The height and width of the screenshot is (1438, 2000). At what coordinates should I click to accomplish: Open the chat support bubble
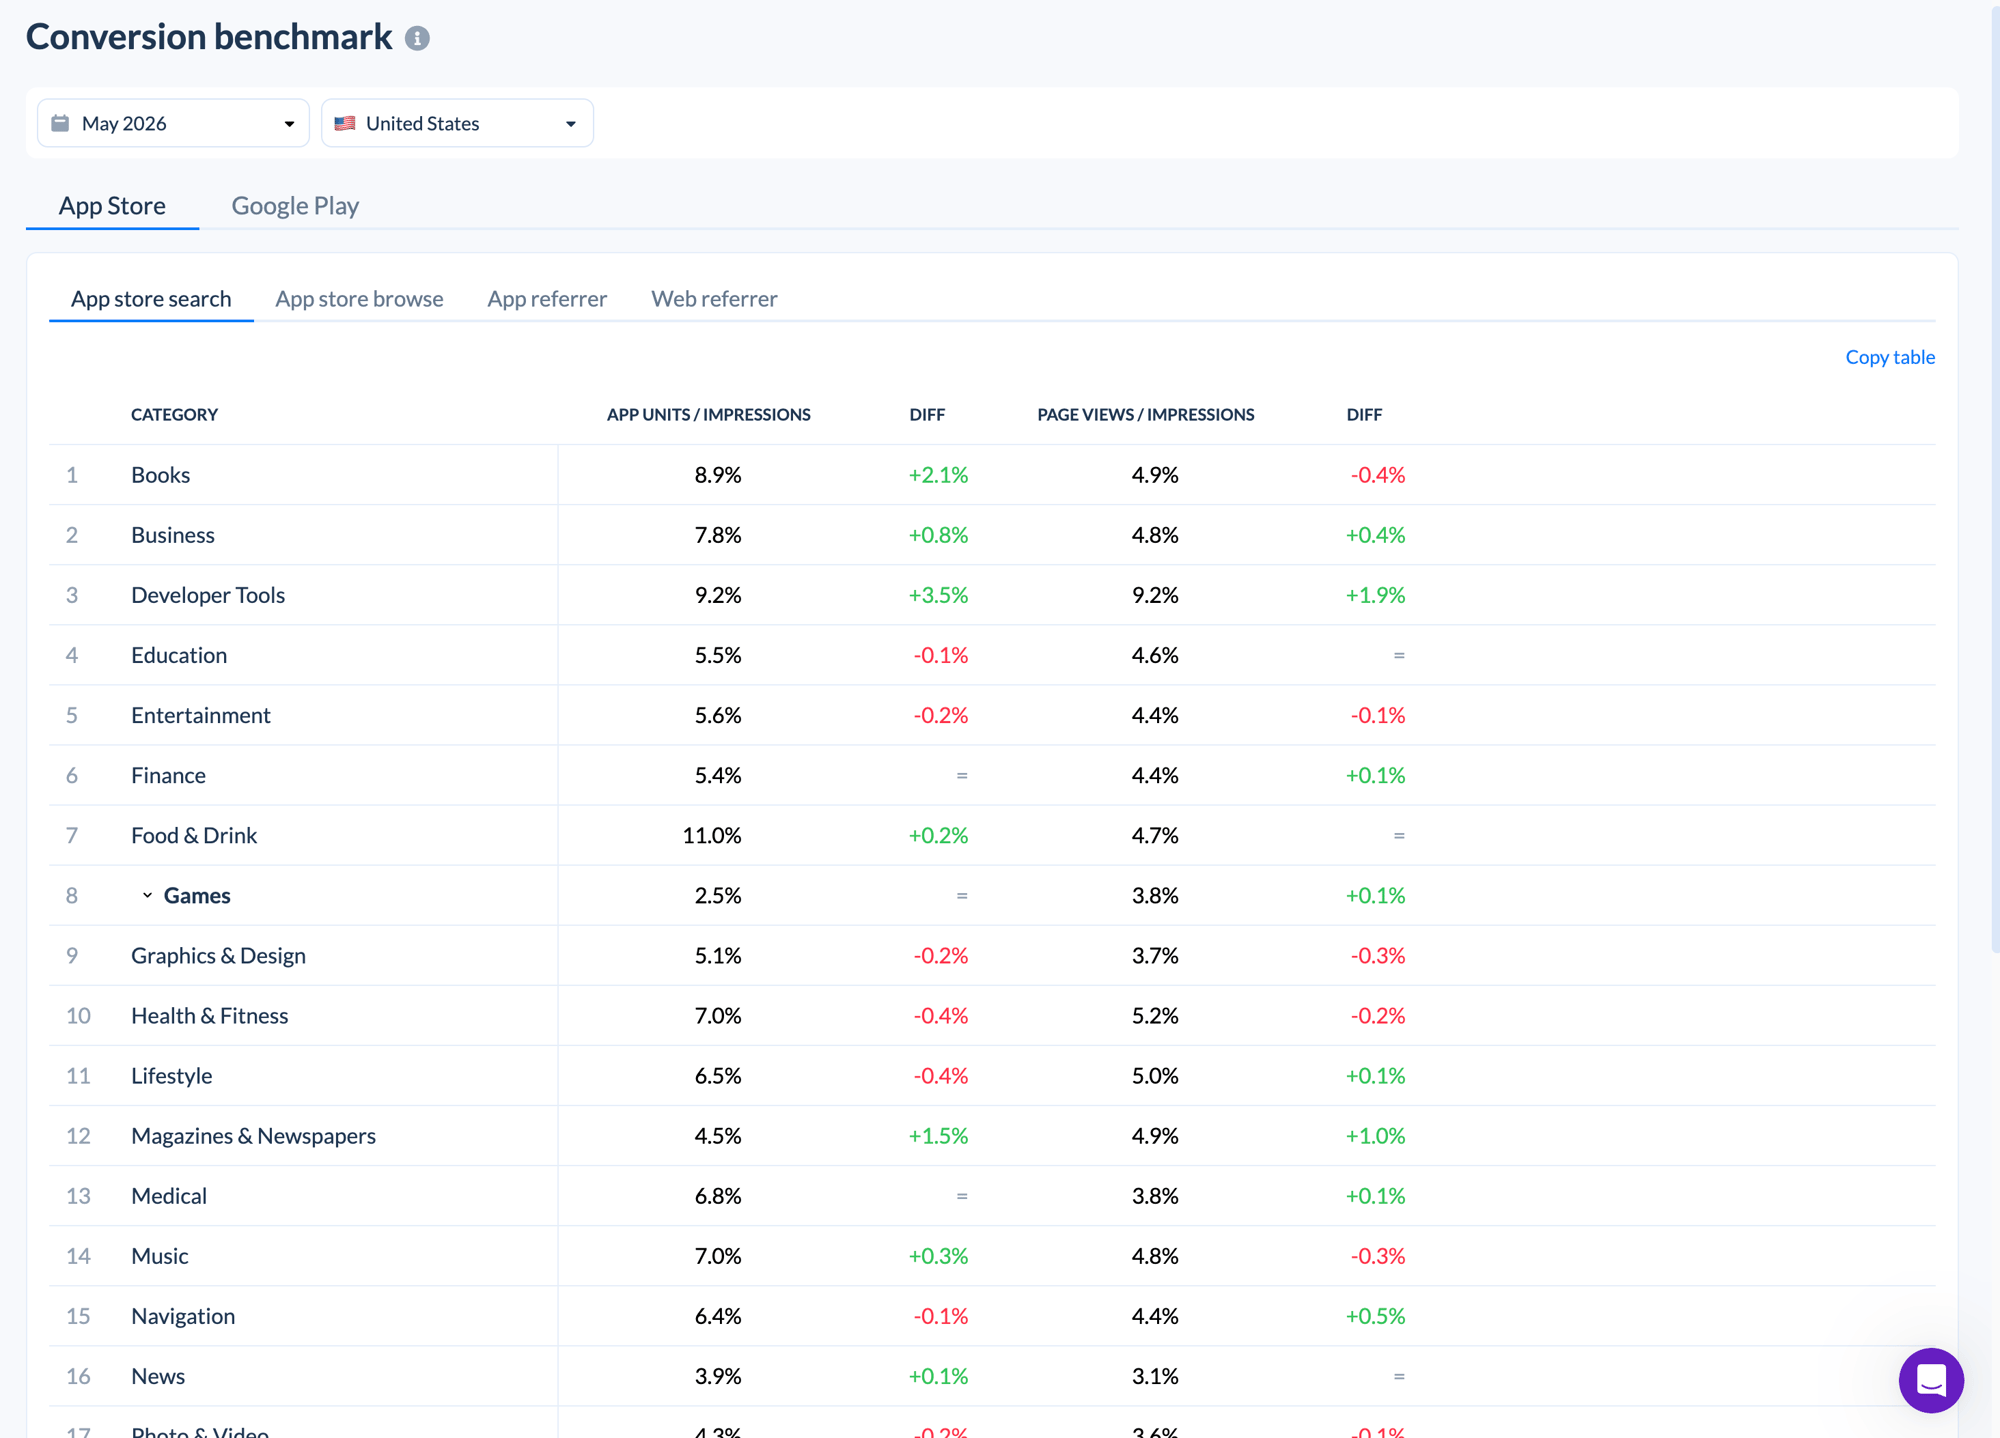click(1931, 1380)
